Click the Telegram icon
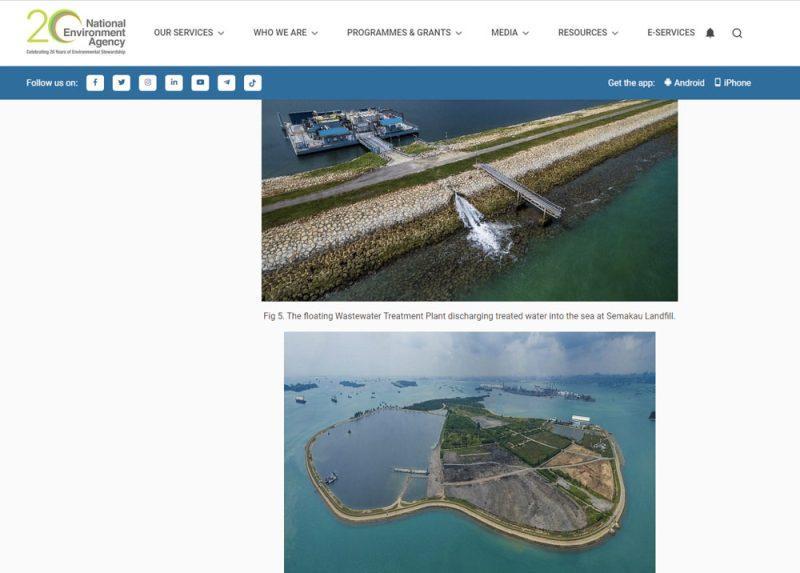 (227, 83)
